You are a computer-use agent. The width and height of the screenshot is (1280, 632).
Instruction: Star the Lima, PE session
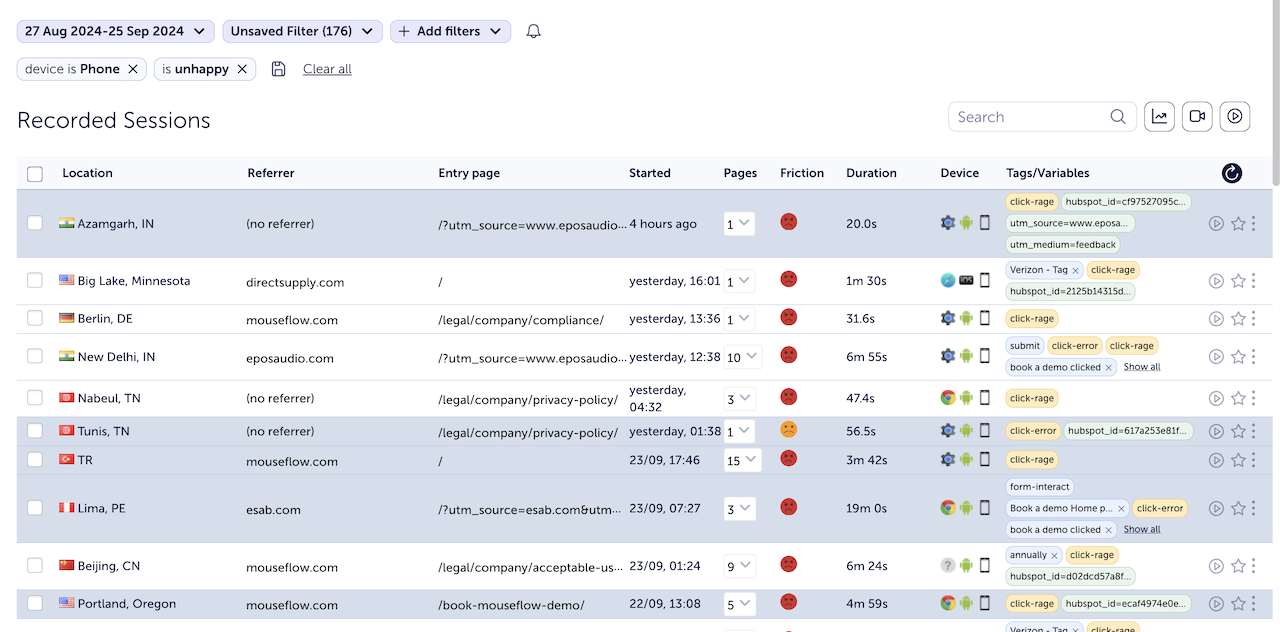coord(1238,508)
